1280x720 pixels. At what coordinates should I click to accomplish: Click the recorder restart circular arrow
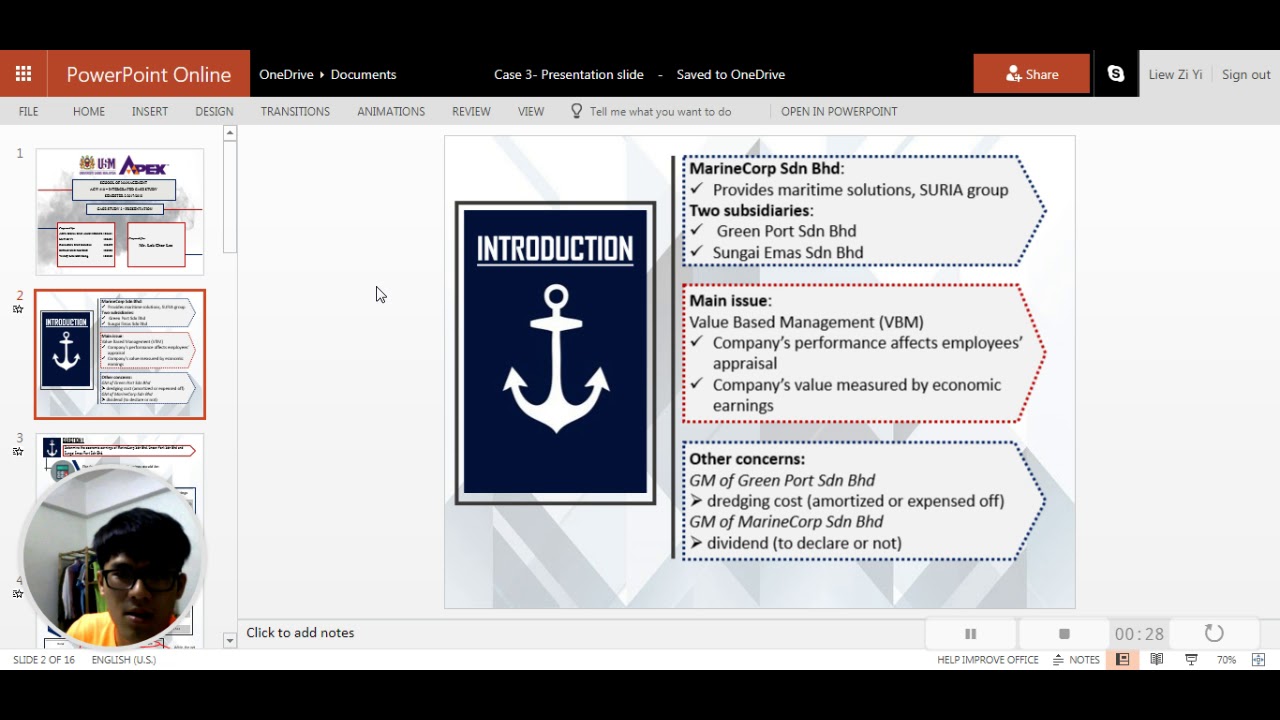[x=1214, y=634]
